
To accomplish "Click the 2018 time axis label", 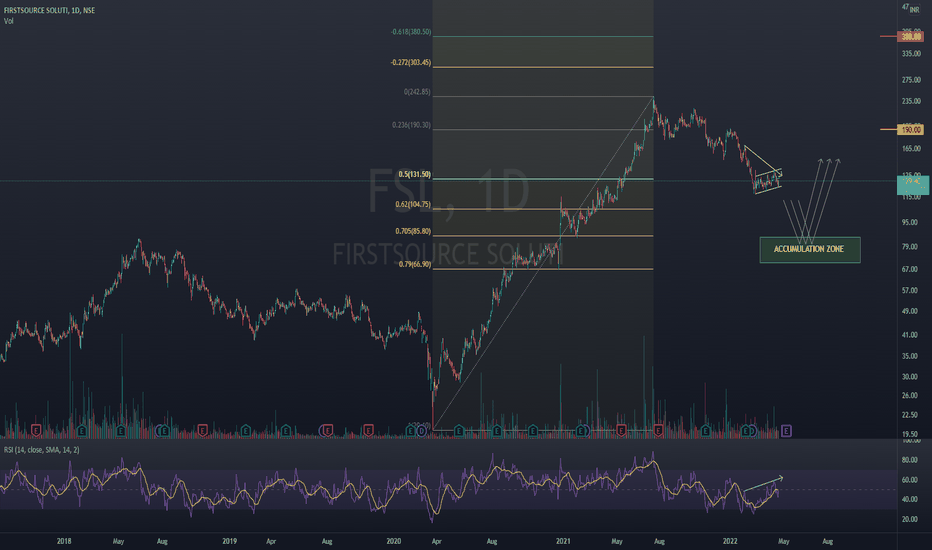I will click(64, 541).
